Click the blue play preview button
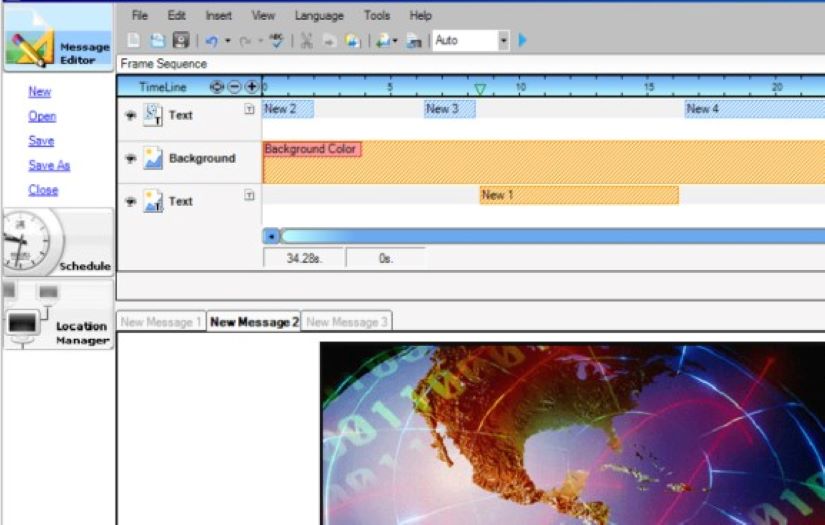 tap(522, 40)
